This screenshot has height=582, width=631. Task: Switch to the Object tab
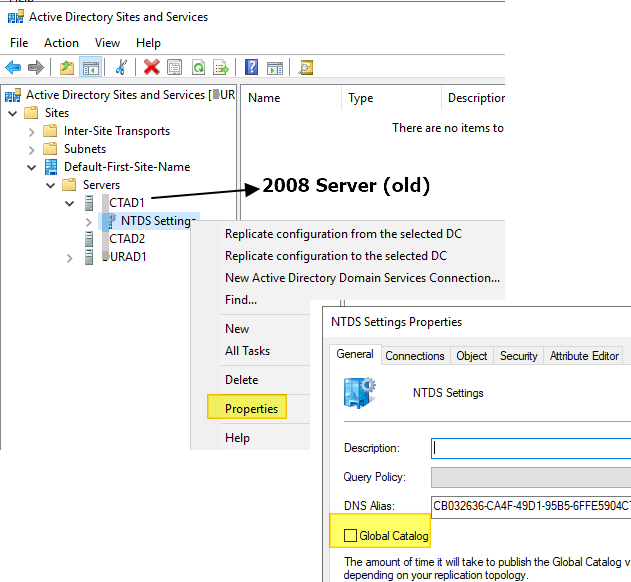tap(472, 356)
